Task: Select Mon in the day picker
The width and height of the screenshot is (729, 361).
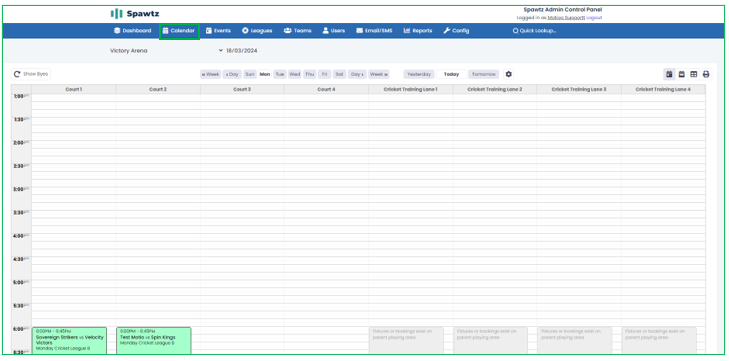Action: (265, 74)
